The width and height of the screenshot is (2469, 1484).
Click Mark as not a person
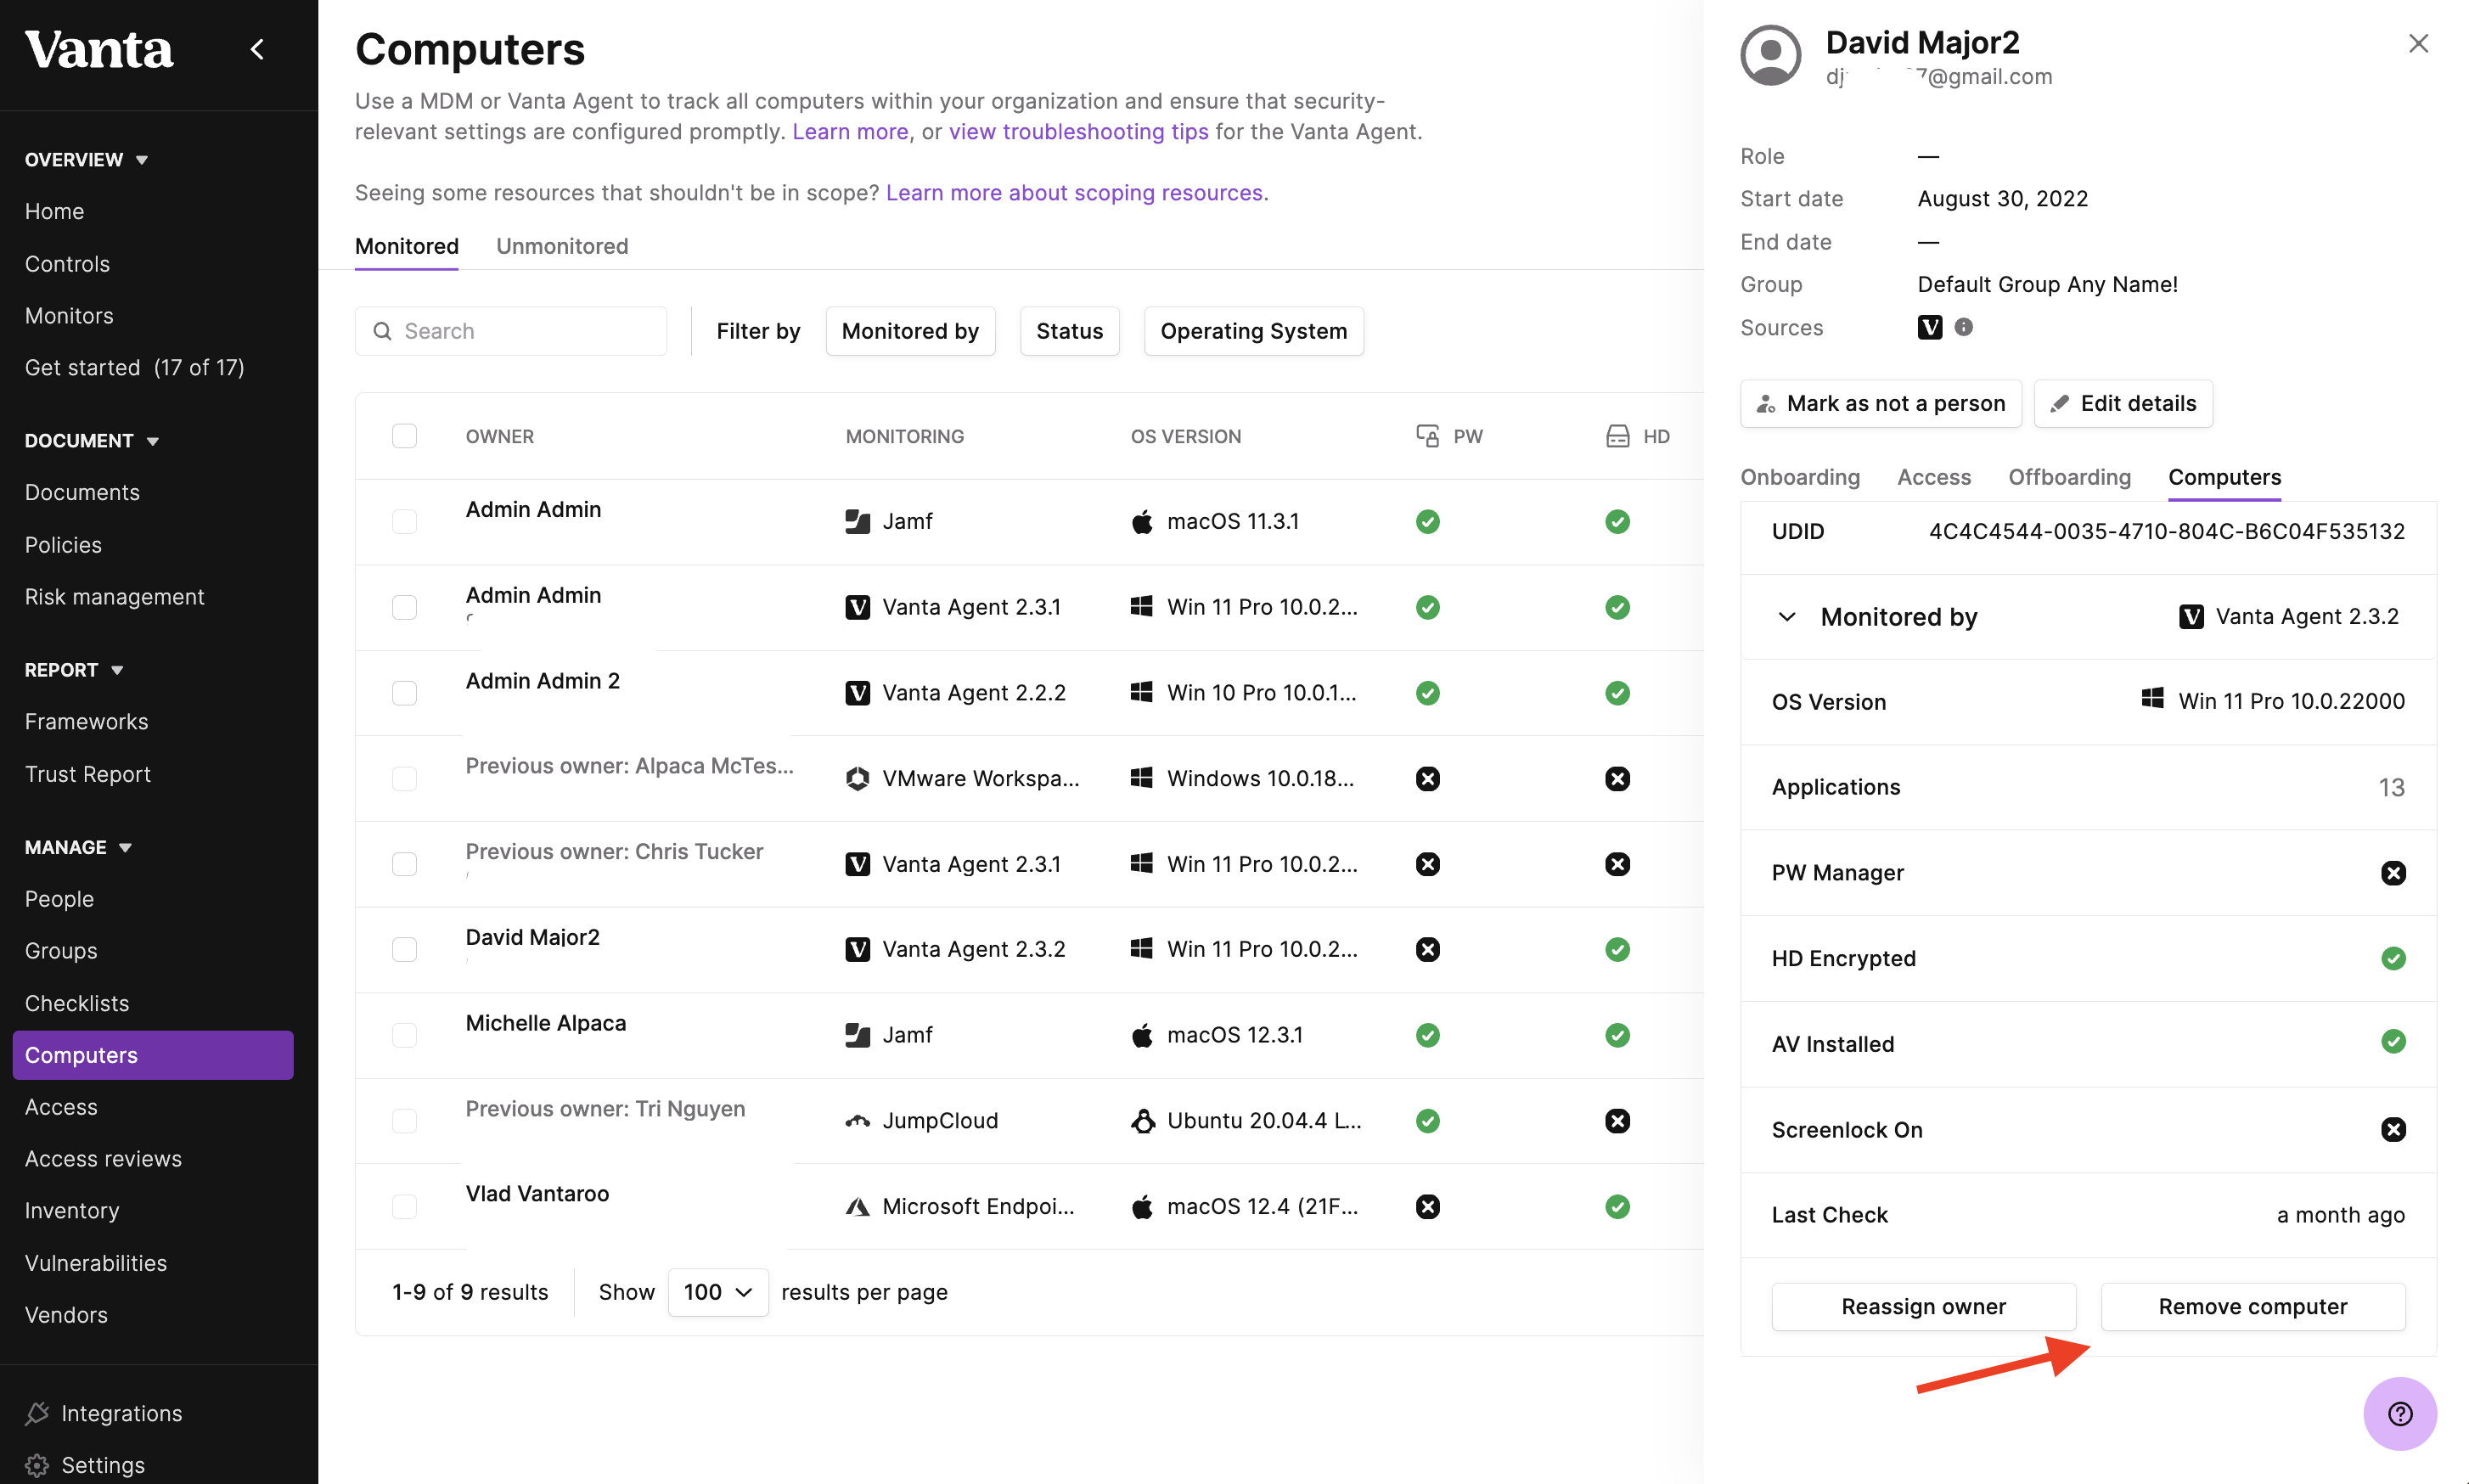tap(1880, 403)
